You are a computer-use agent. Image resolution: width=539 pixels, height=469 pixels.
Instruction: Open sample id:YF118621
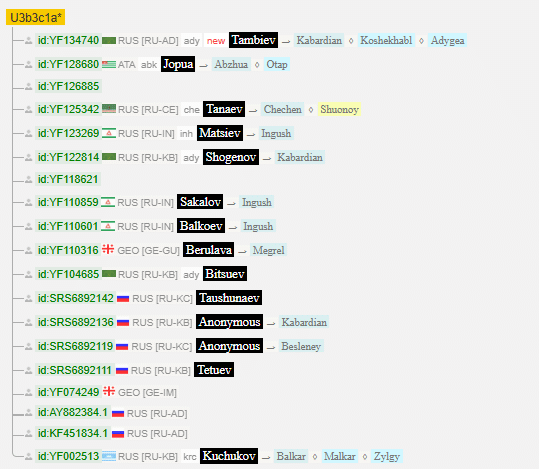click(x=68, y=179)
